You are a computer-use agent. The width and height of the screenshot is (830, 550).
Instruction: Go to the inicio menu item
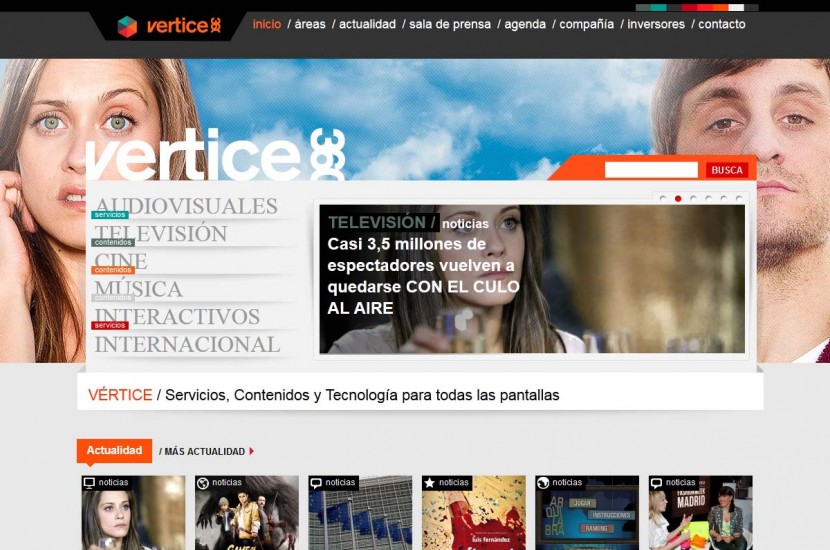(x=267, y=24)
